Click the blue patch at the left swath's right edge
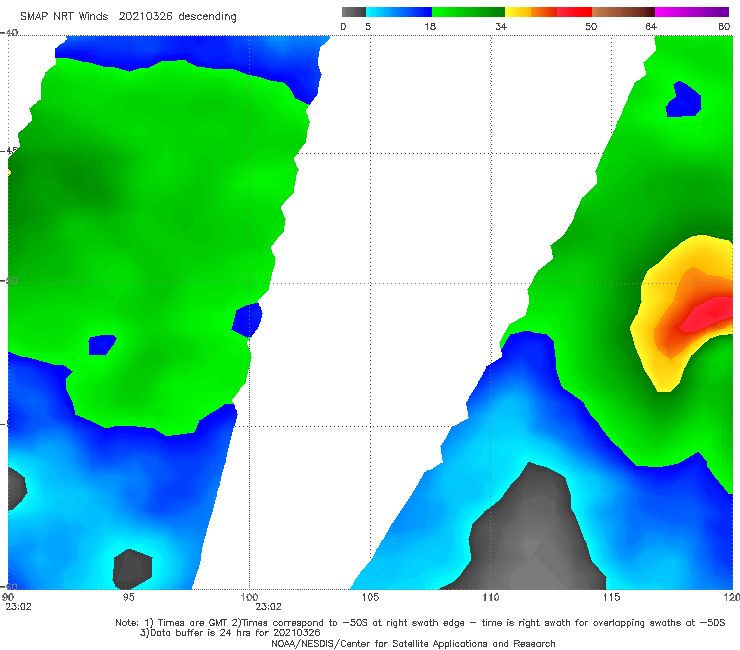 (247, 320)
